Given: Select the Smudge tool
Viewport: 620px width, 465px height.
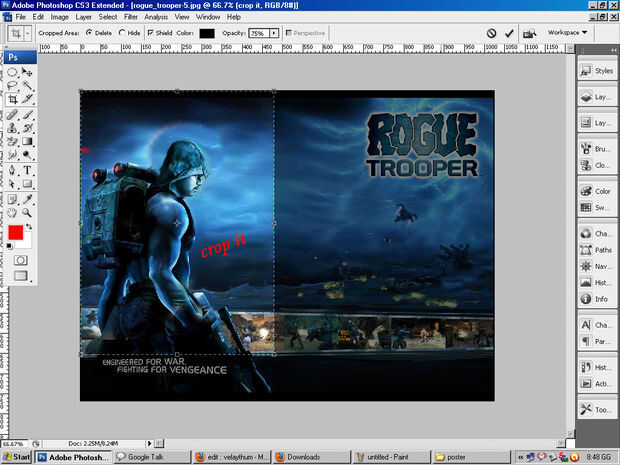Looking at the screenshot, I should tap(12, 155).
